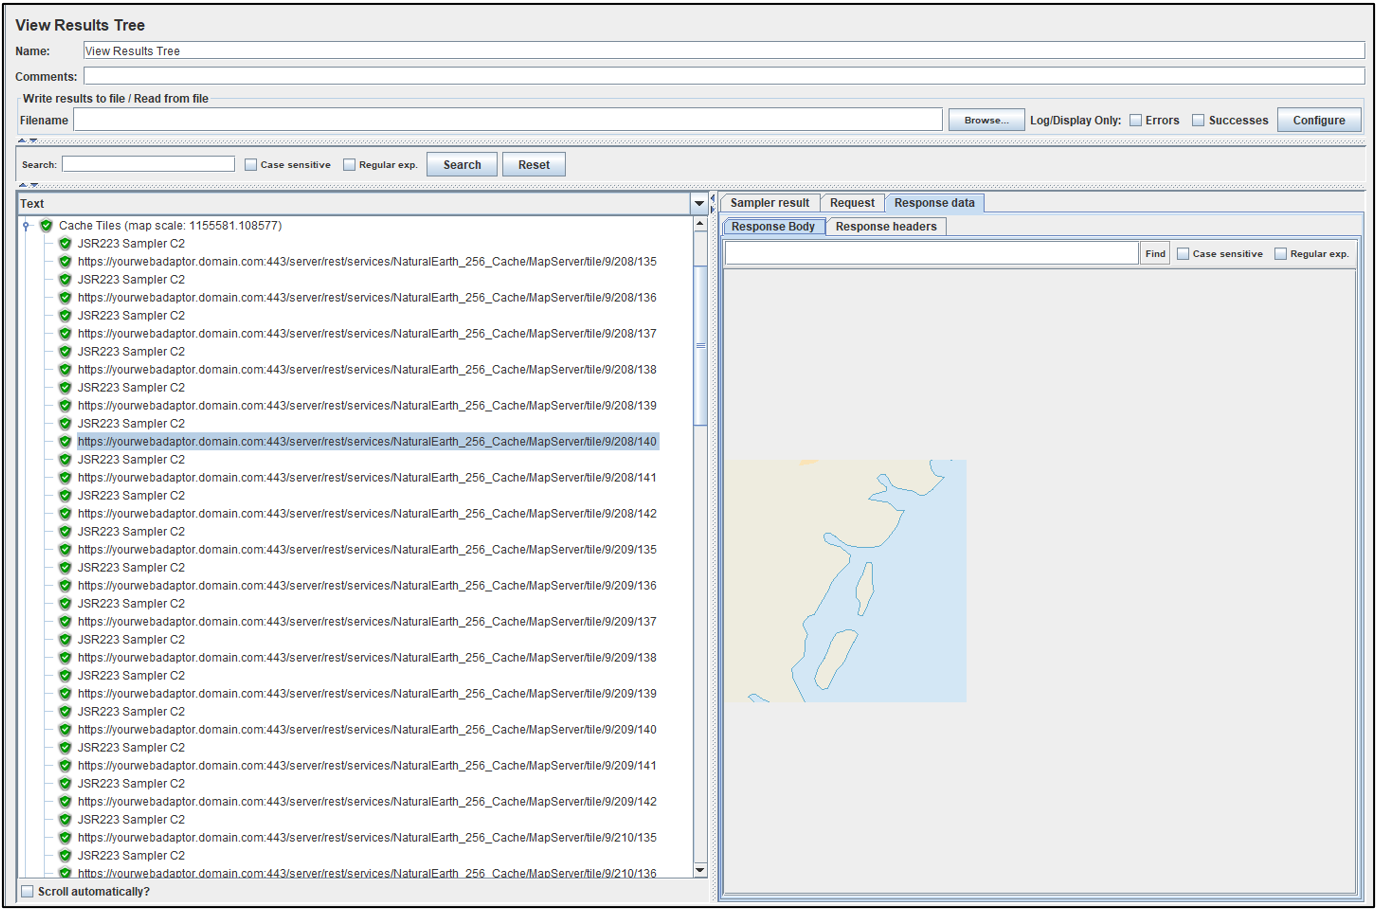Click status icon for tile/9/209/137 row
Image resolution: width=1377 pixels, height=911 pixels.
[x=65, y=622]
